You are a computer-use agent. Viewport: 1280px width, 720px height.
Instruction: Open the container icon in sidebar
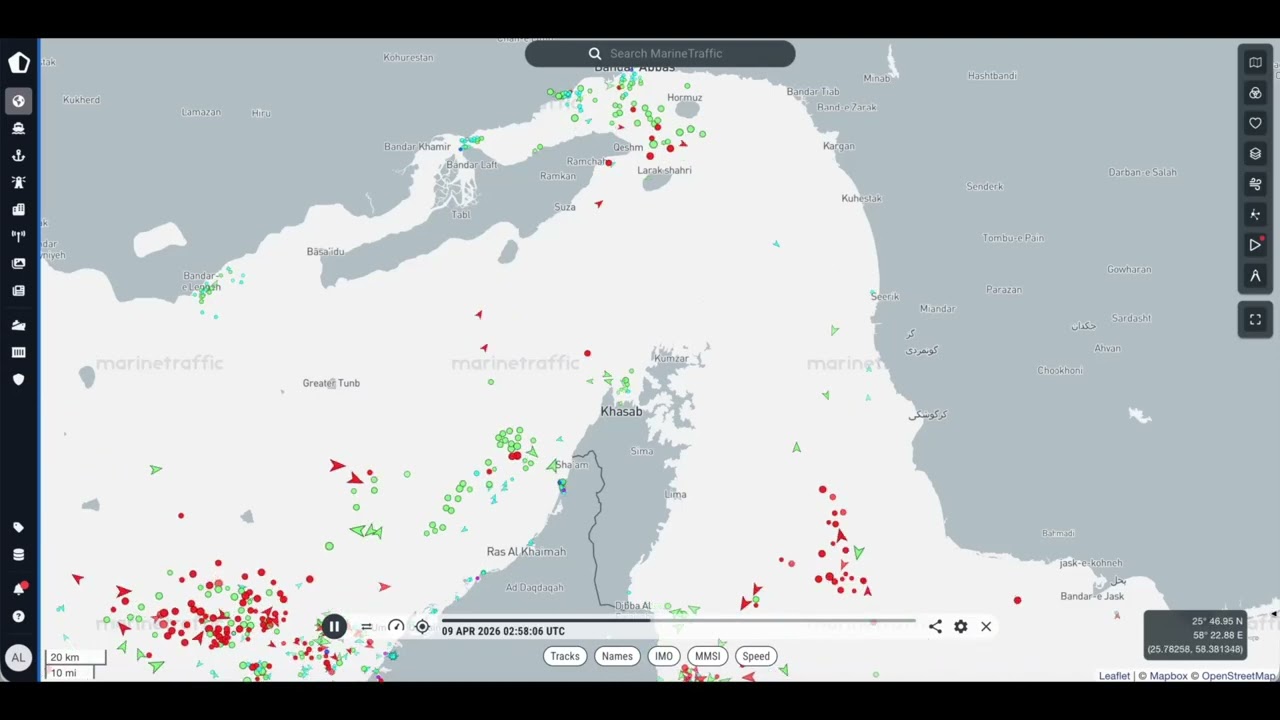point(18,352)
